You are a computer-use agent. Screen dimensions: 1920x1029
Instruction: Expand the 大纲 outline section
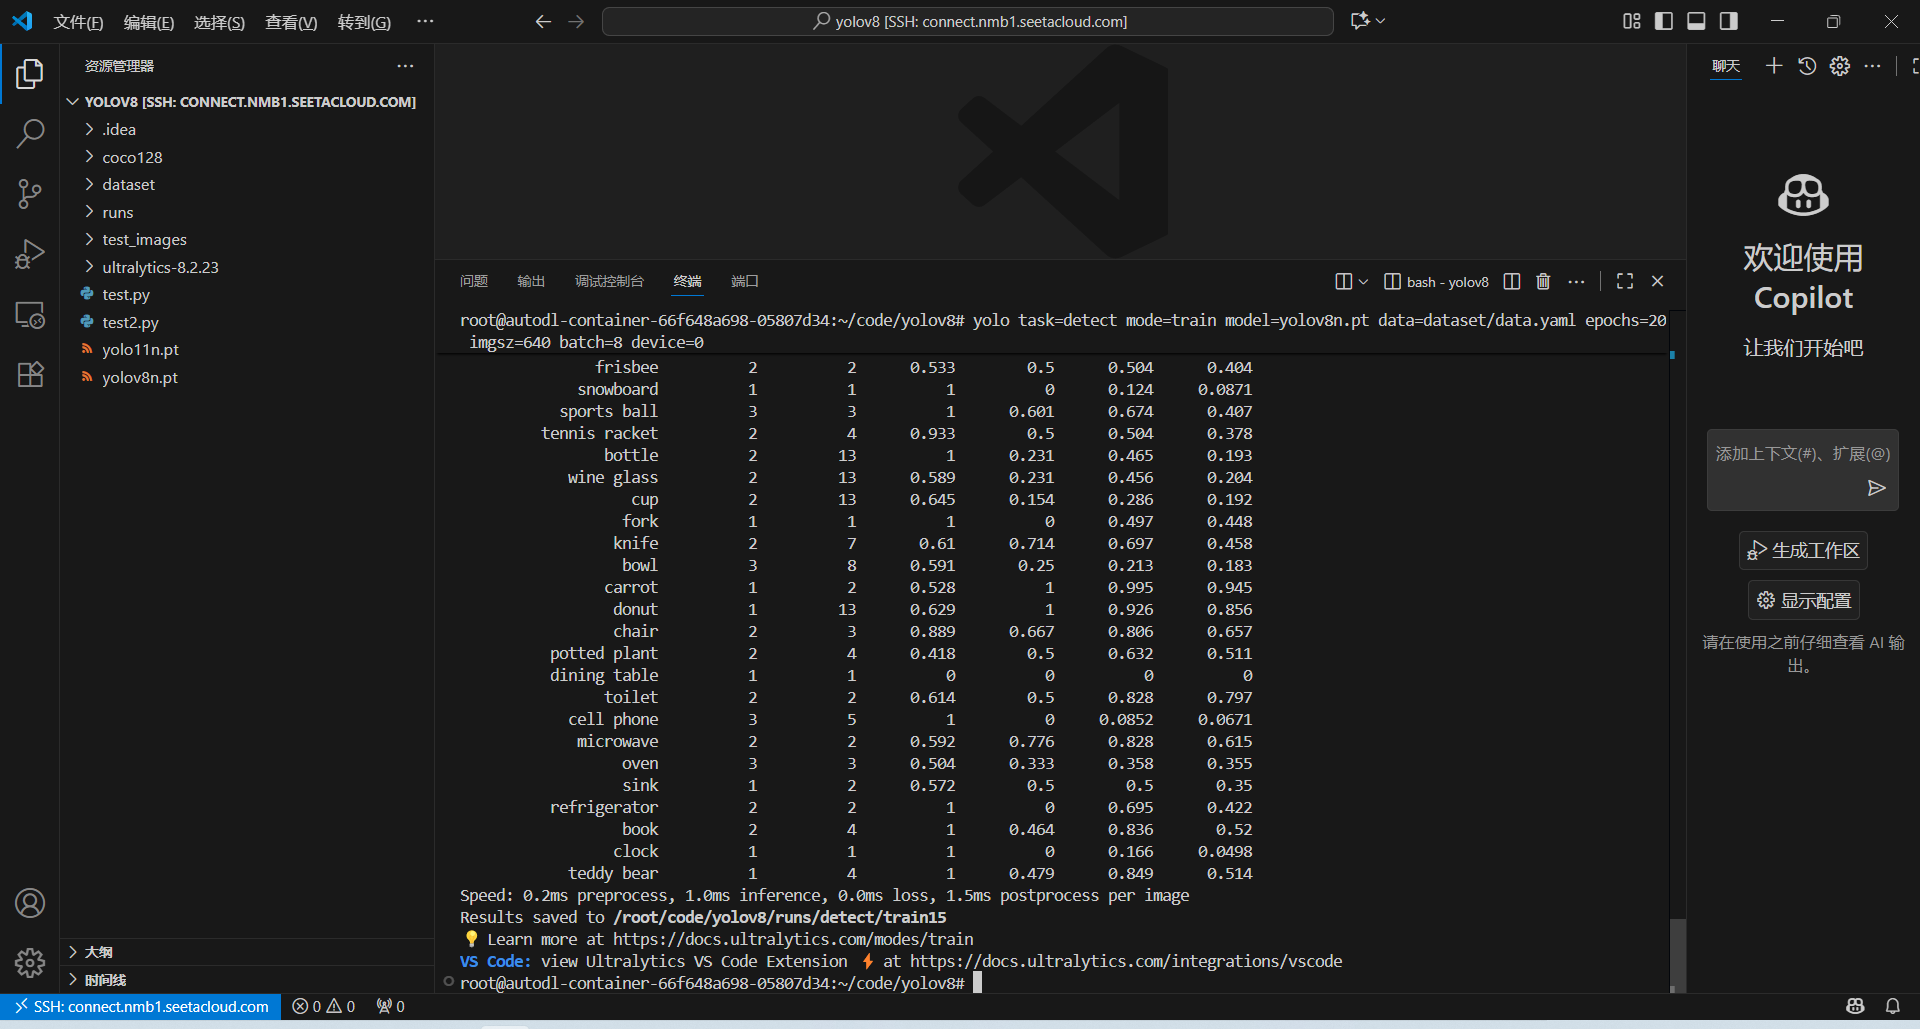point(98,952)
